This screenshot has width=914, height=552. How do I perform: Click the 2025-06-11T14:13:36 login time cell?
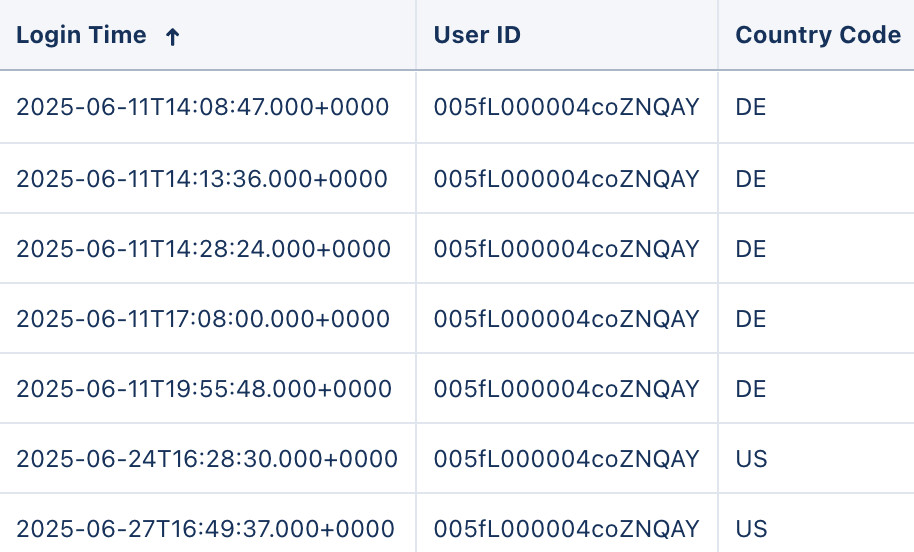(202, 178)
